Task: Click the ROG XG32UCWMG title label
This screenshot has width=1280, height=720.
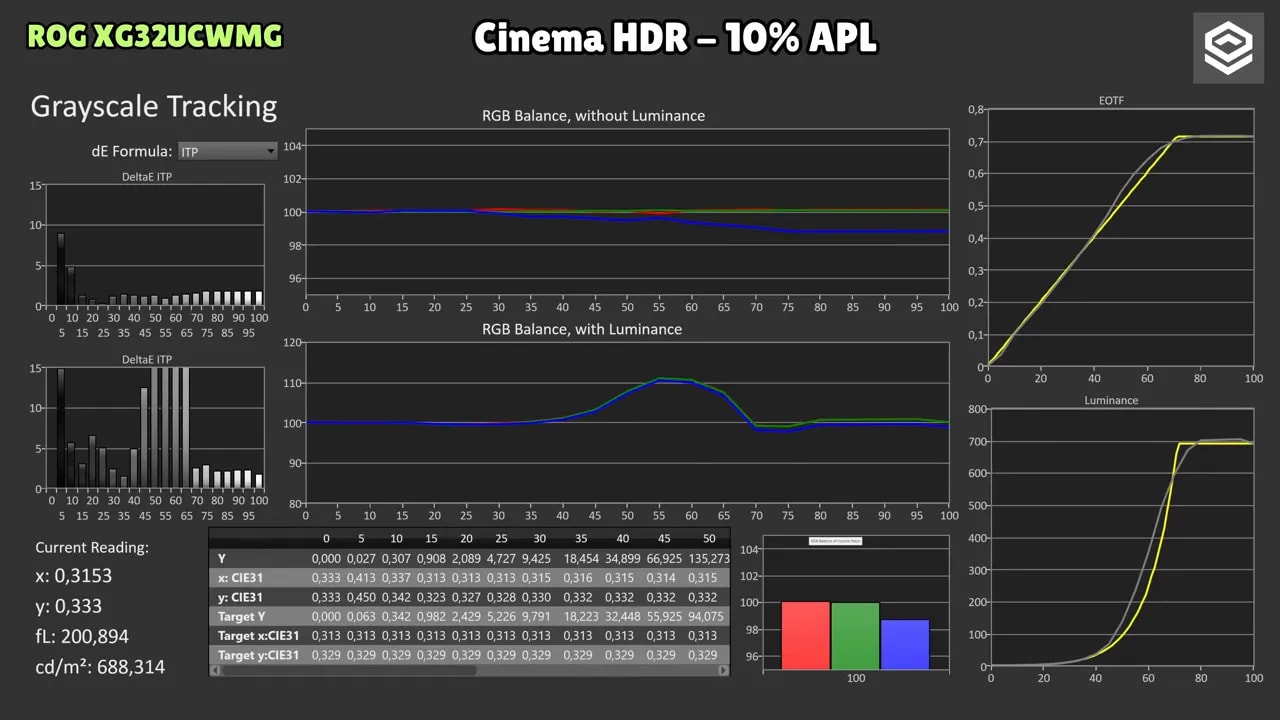Action: tap(155, 37)
